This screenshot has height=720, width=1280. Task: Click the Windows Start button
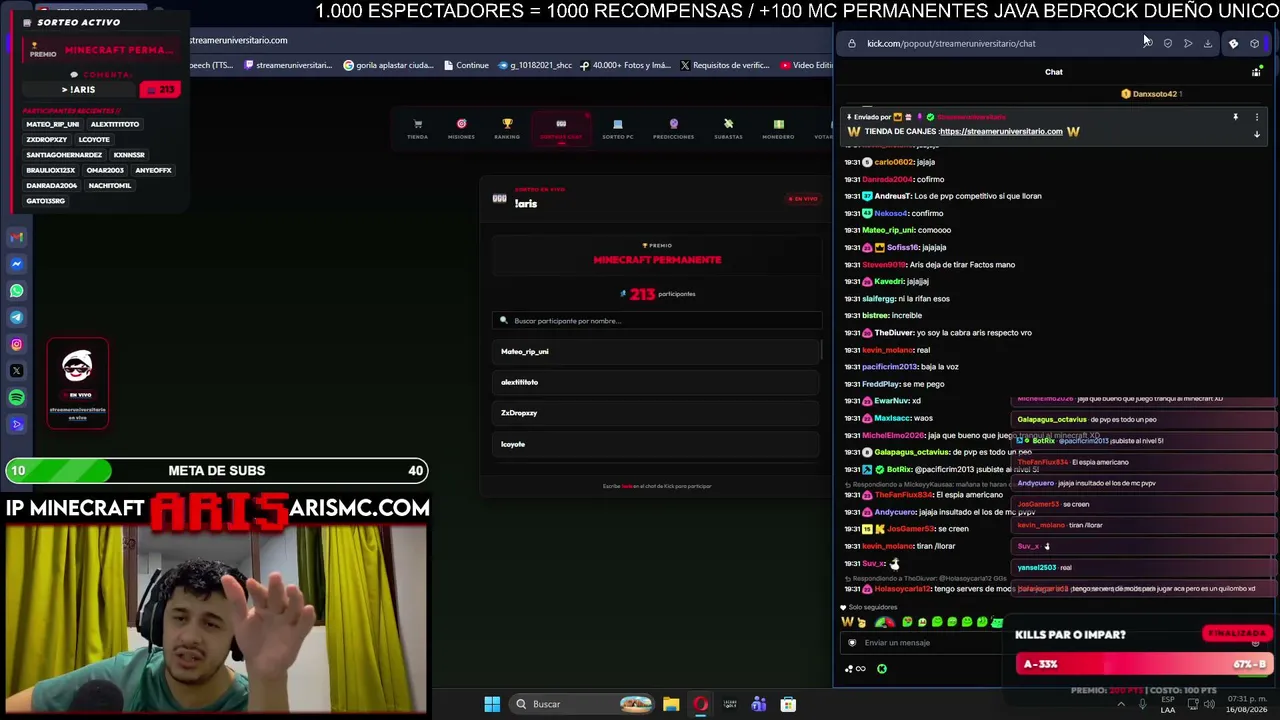click(492, 704)
